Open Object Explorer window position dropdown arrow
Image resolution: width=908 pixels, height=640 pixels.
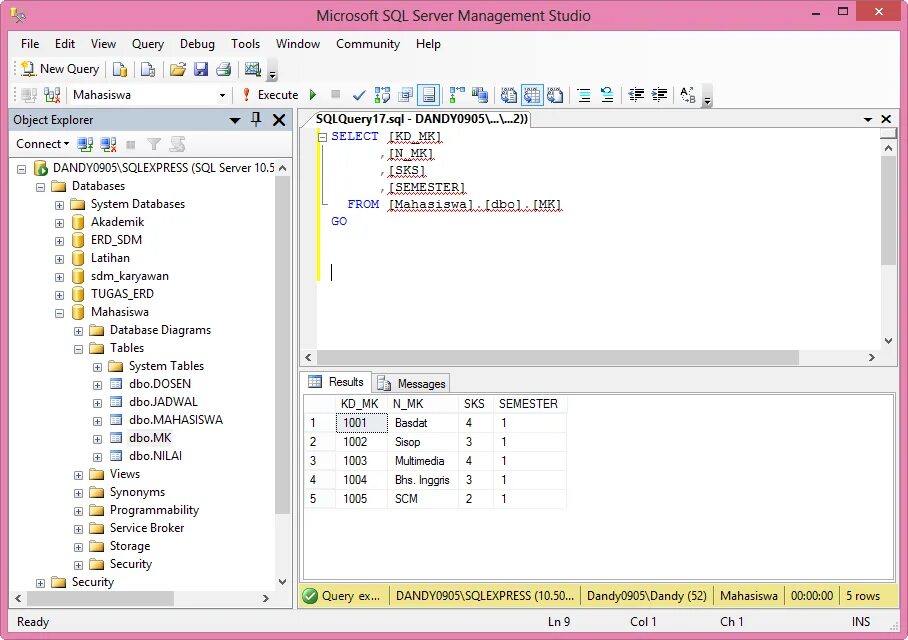(x=235, y=120)
